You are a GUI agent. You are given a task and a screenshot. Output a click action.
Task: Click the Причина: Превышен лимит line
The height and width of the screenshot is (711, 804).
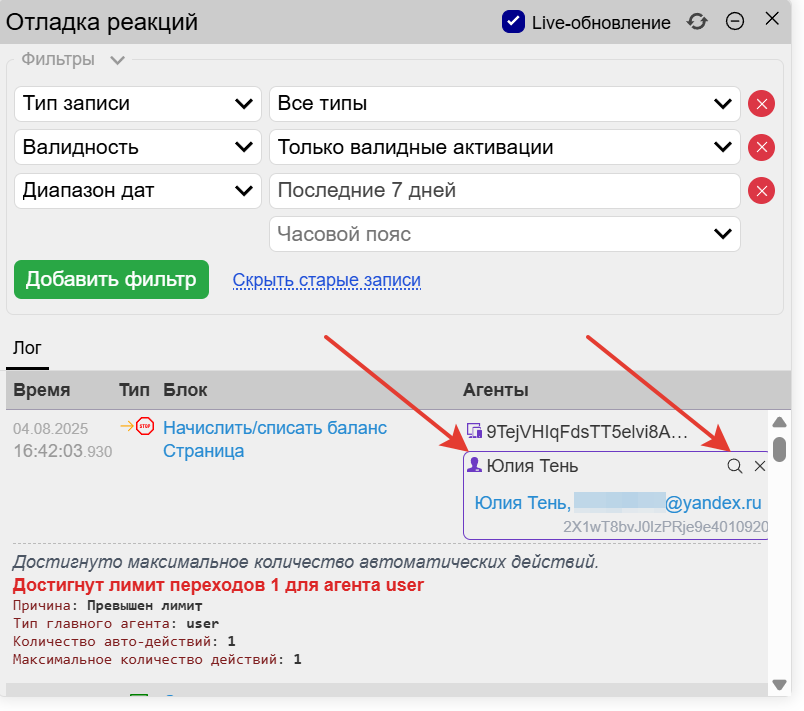108,606
